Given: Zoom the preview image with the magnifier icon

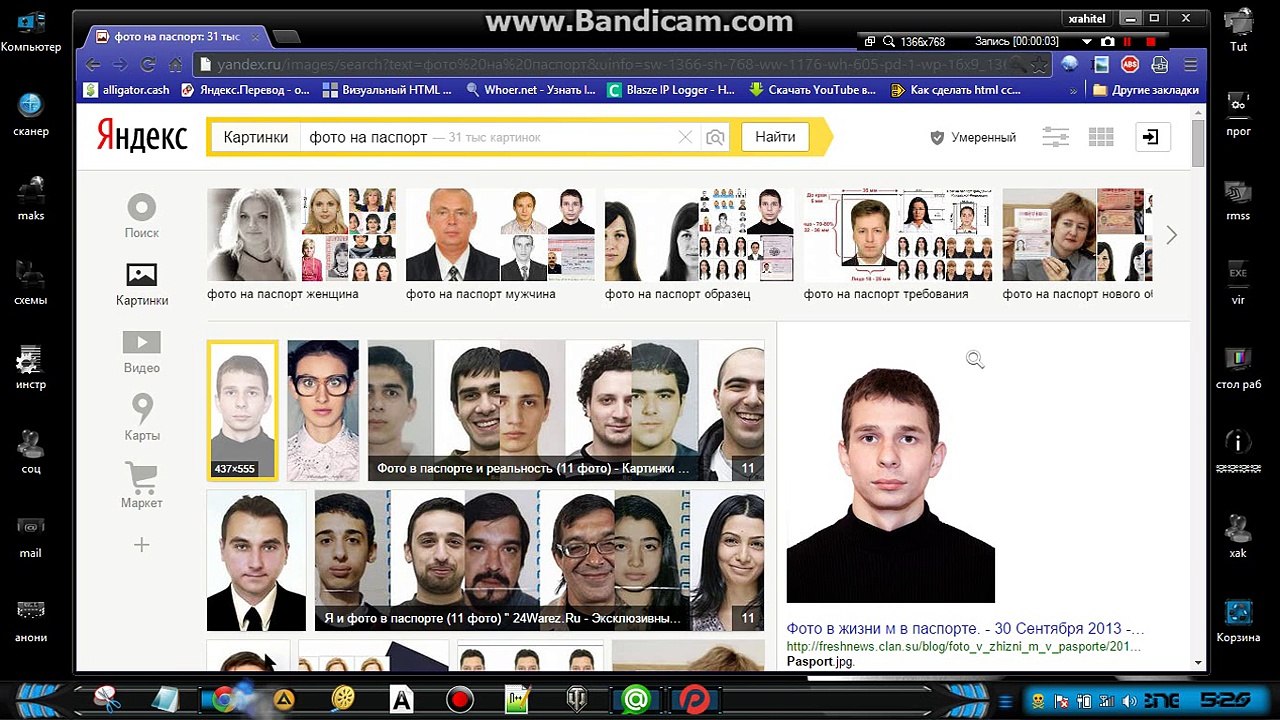Looking at the screenshot, I should coord(975,360).
